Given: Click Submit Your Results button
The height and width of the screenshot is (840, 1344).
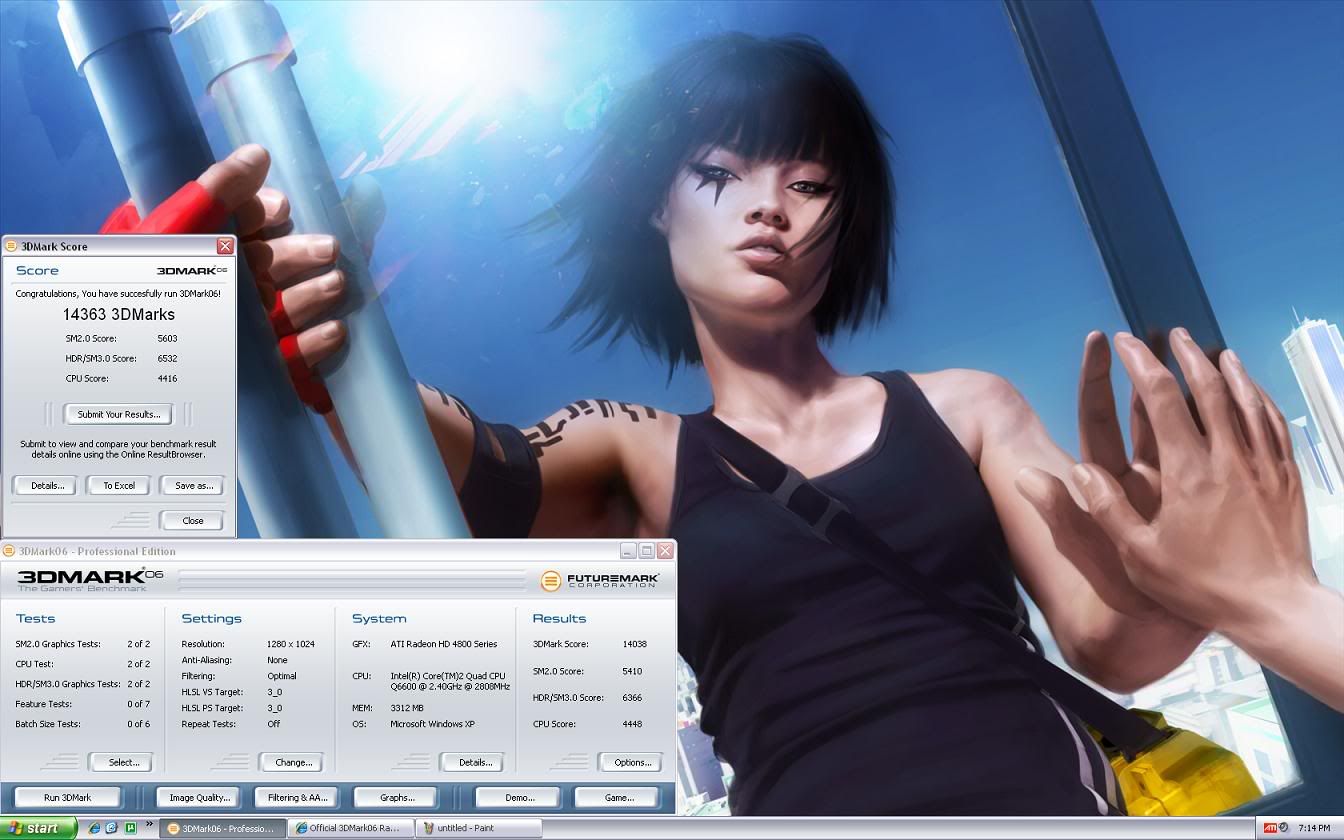Looking at the screenshot, I should [118, 414].
